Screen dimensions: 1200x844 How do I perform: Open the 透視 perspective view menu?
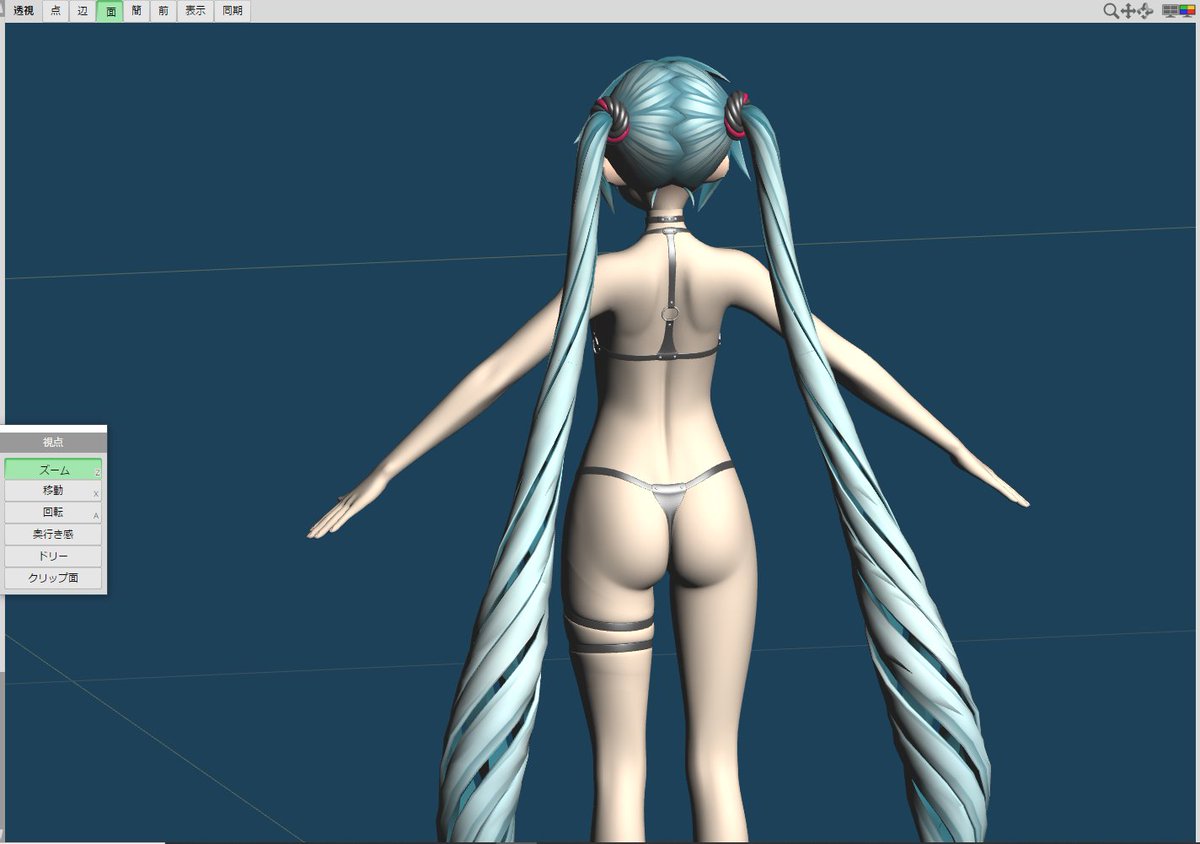click(23, 11)
